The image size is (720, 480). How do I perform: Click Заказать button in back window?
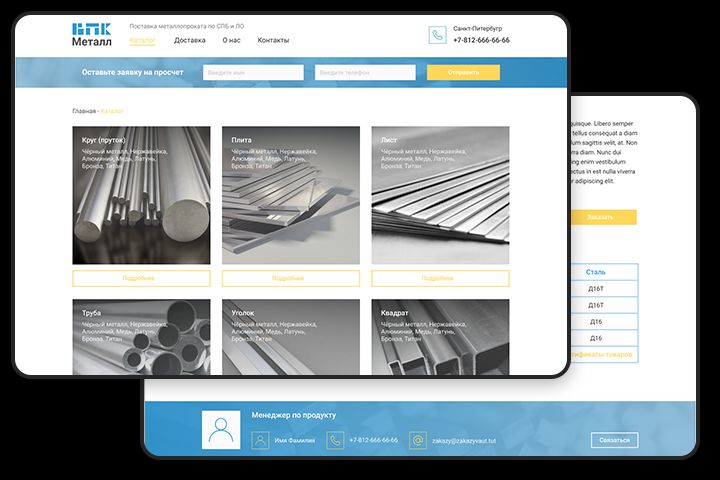point(603,217)
